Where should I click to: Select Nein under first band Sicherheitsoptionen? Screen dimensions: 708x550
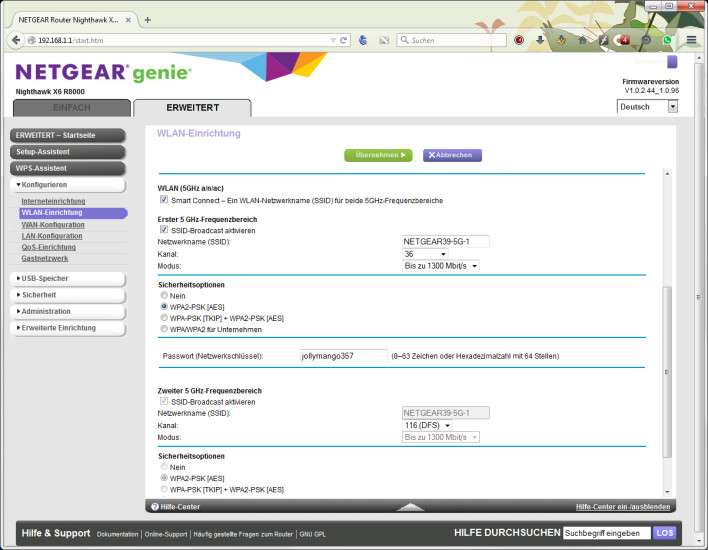click(x=164, y=295)
